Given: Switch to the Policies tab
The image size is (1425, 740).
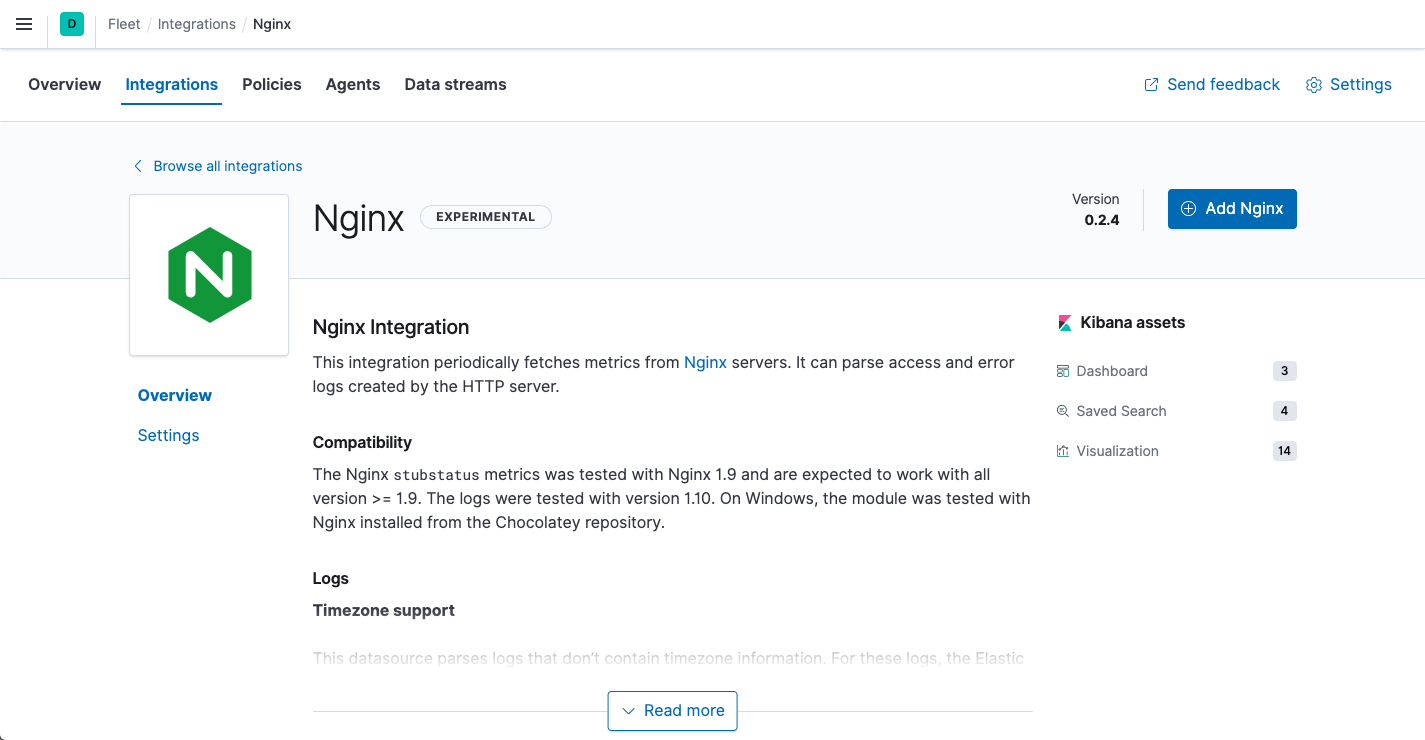Looking at the screenshot, I should [x=271, y=84].
